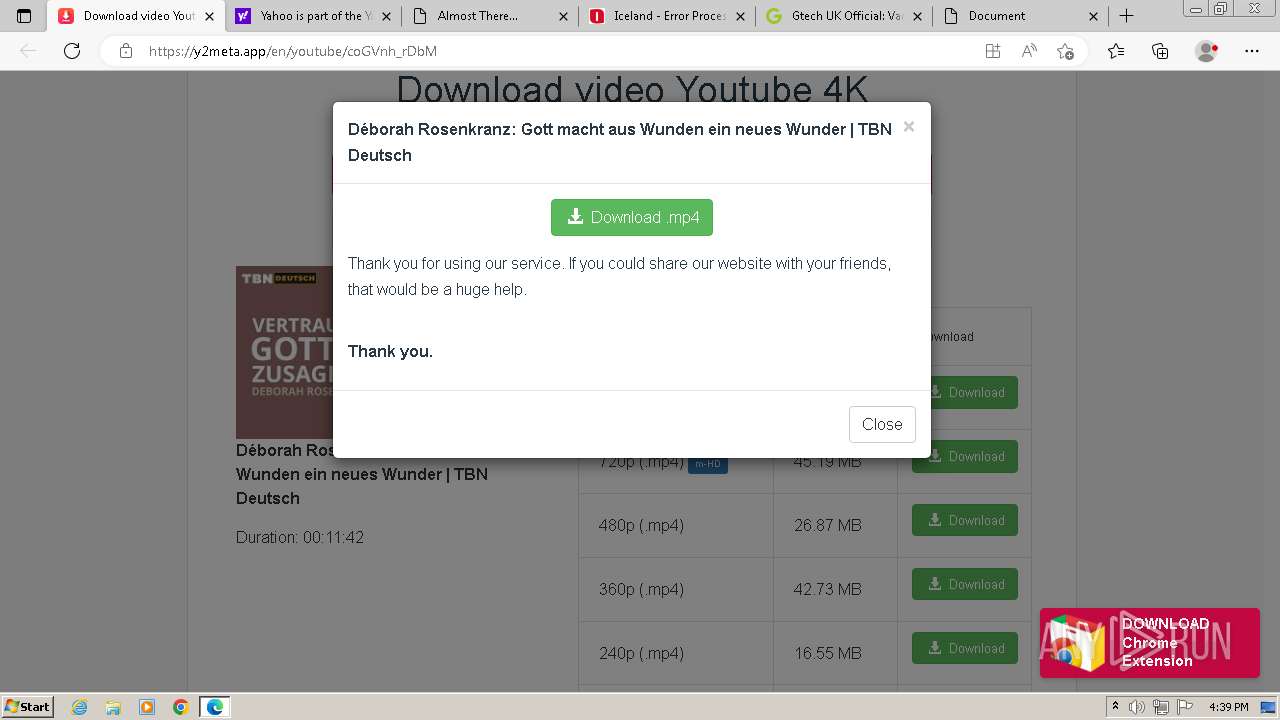The image size is (1280, 720).
Task: Open the browser profile avatar
Action: tap(1206, 51)
